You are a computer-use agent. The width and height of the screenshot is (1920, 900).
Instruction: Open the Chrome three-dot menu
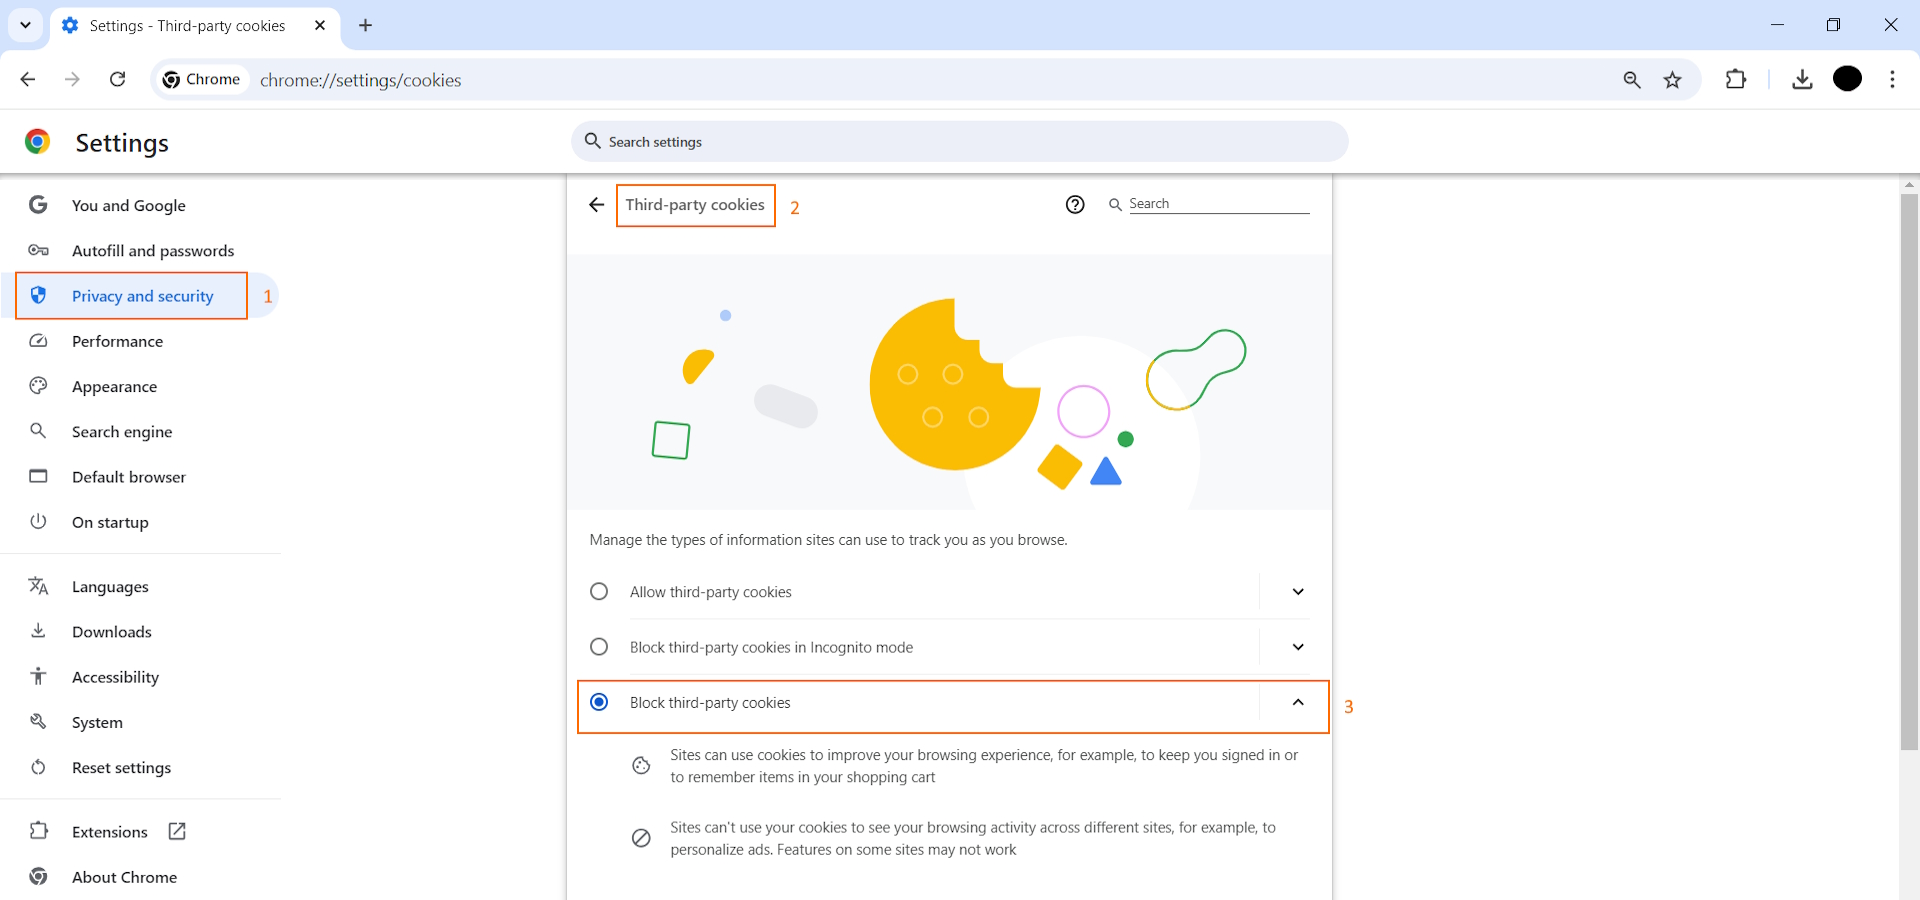pyautogui.click(x=1892, y=79)
